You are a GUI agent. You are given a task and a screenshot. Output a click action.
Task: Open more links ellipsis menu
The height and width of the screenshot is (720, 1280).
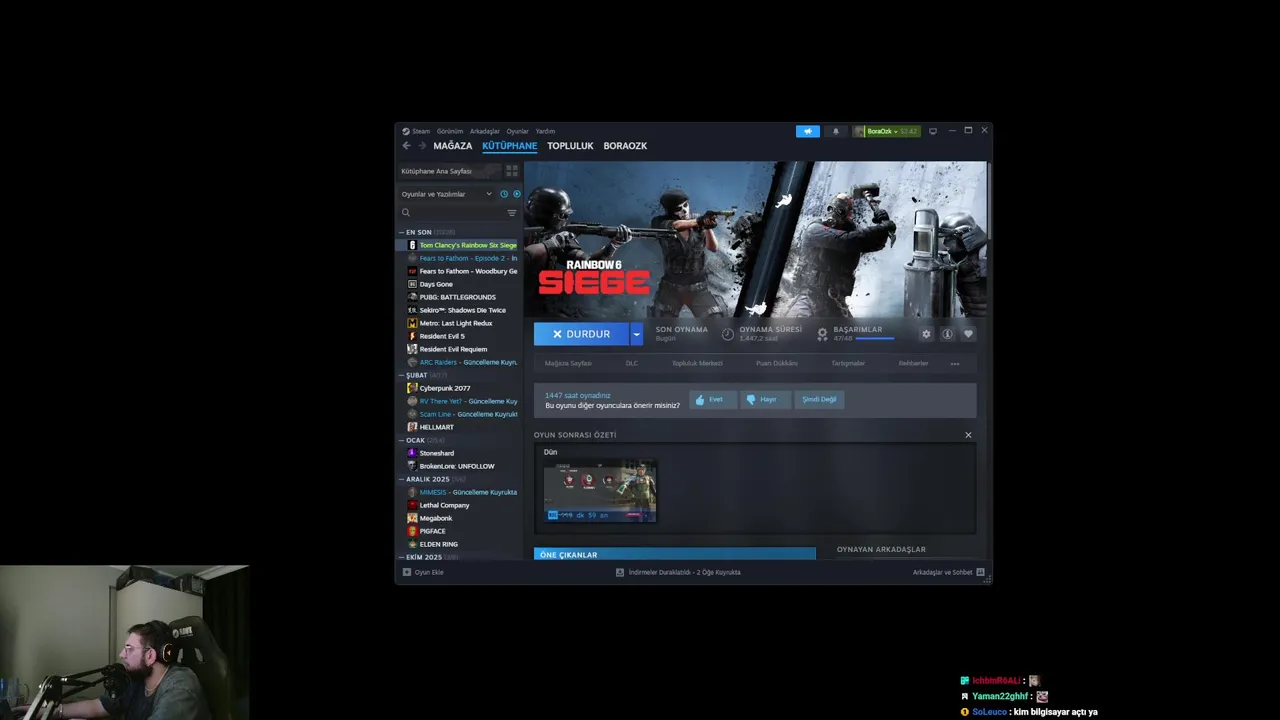(955, 363)
